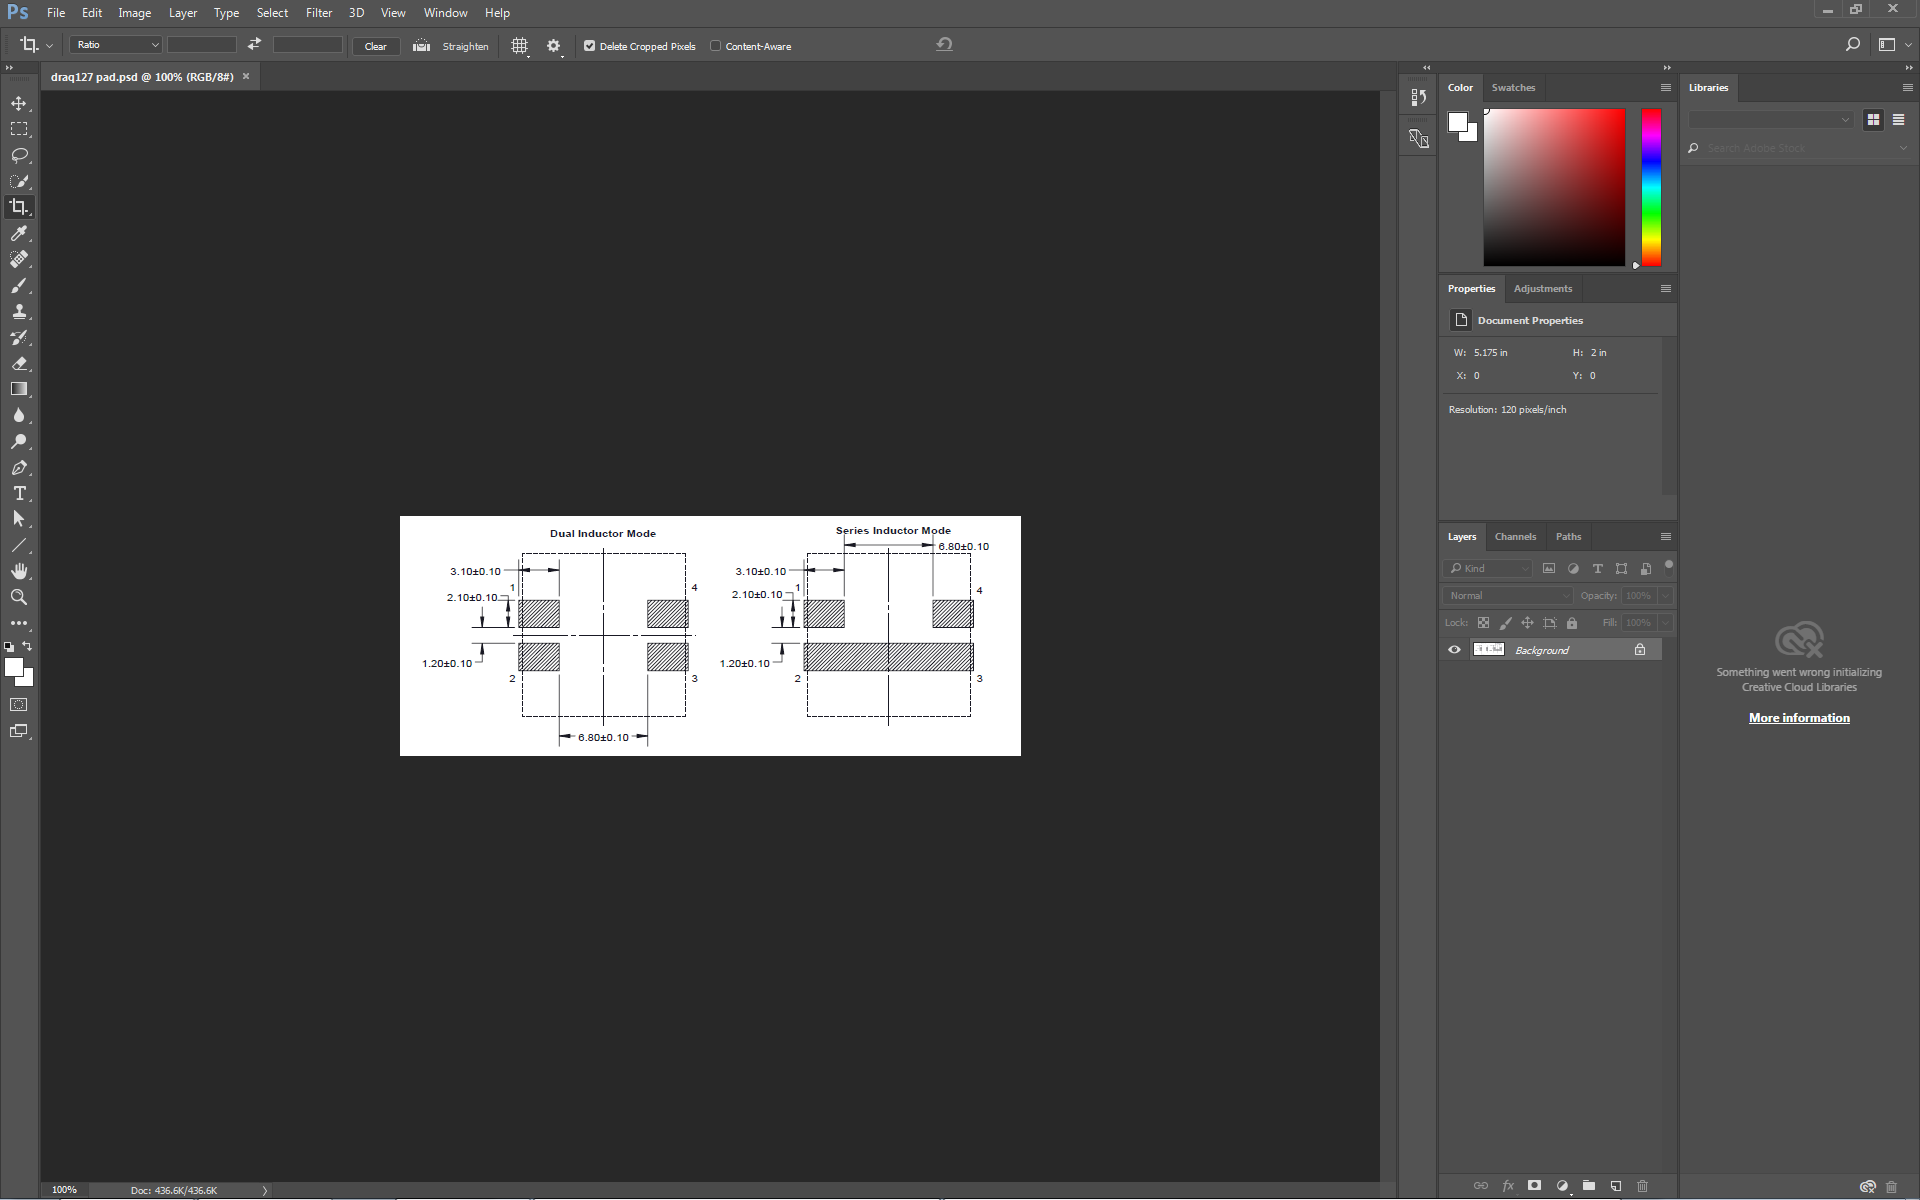Select the Clone Stamp tool
The width and height of the screenshot is (1920, 1200).
coord(19,311)
